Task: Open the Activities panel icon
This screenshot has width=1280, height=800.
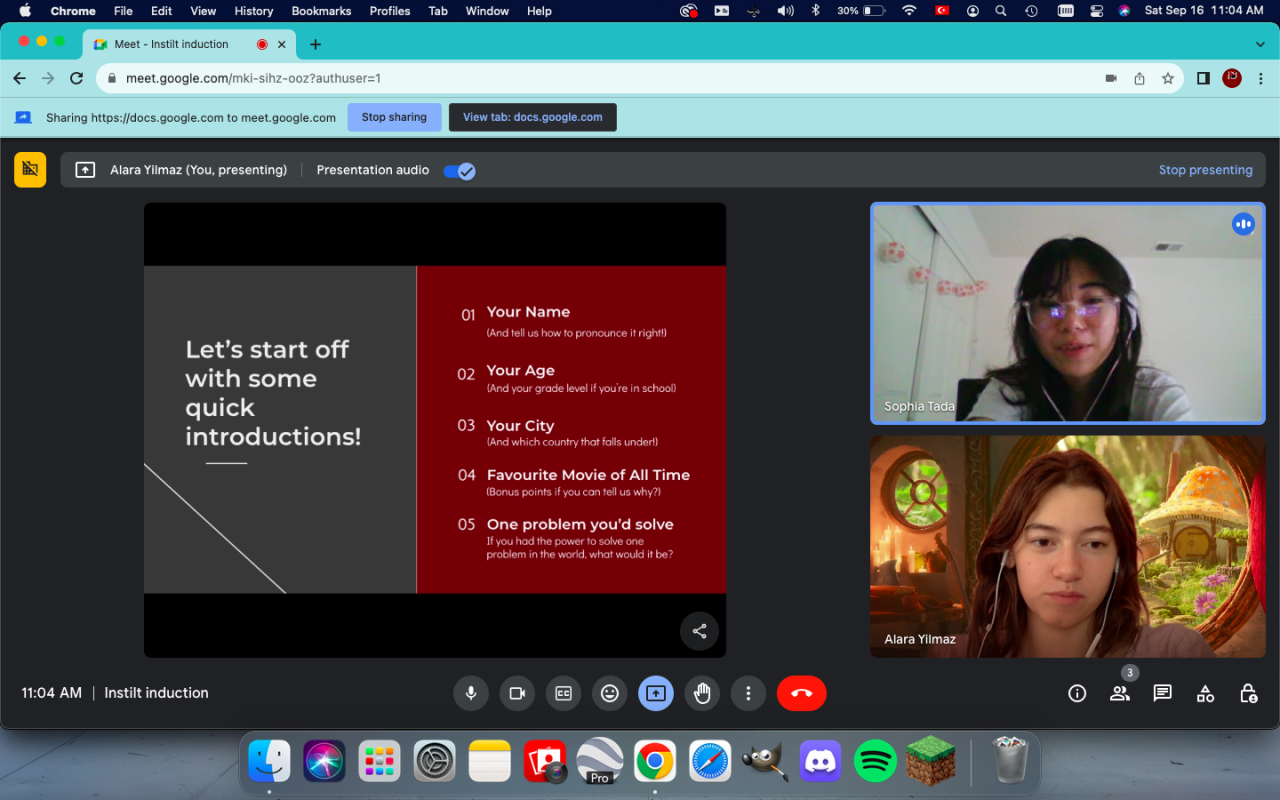Action: (x=1205, y=693)
